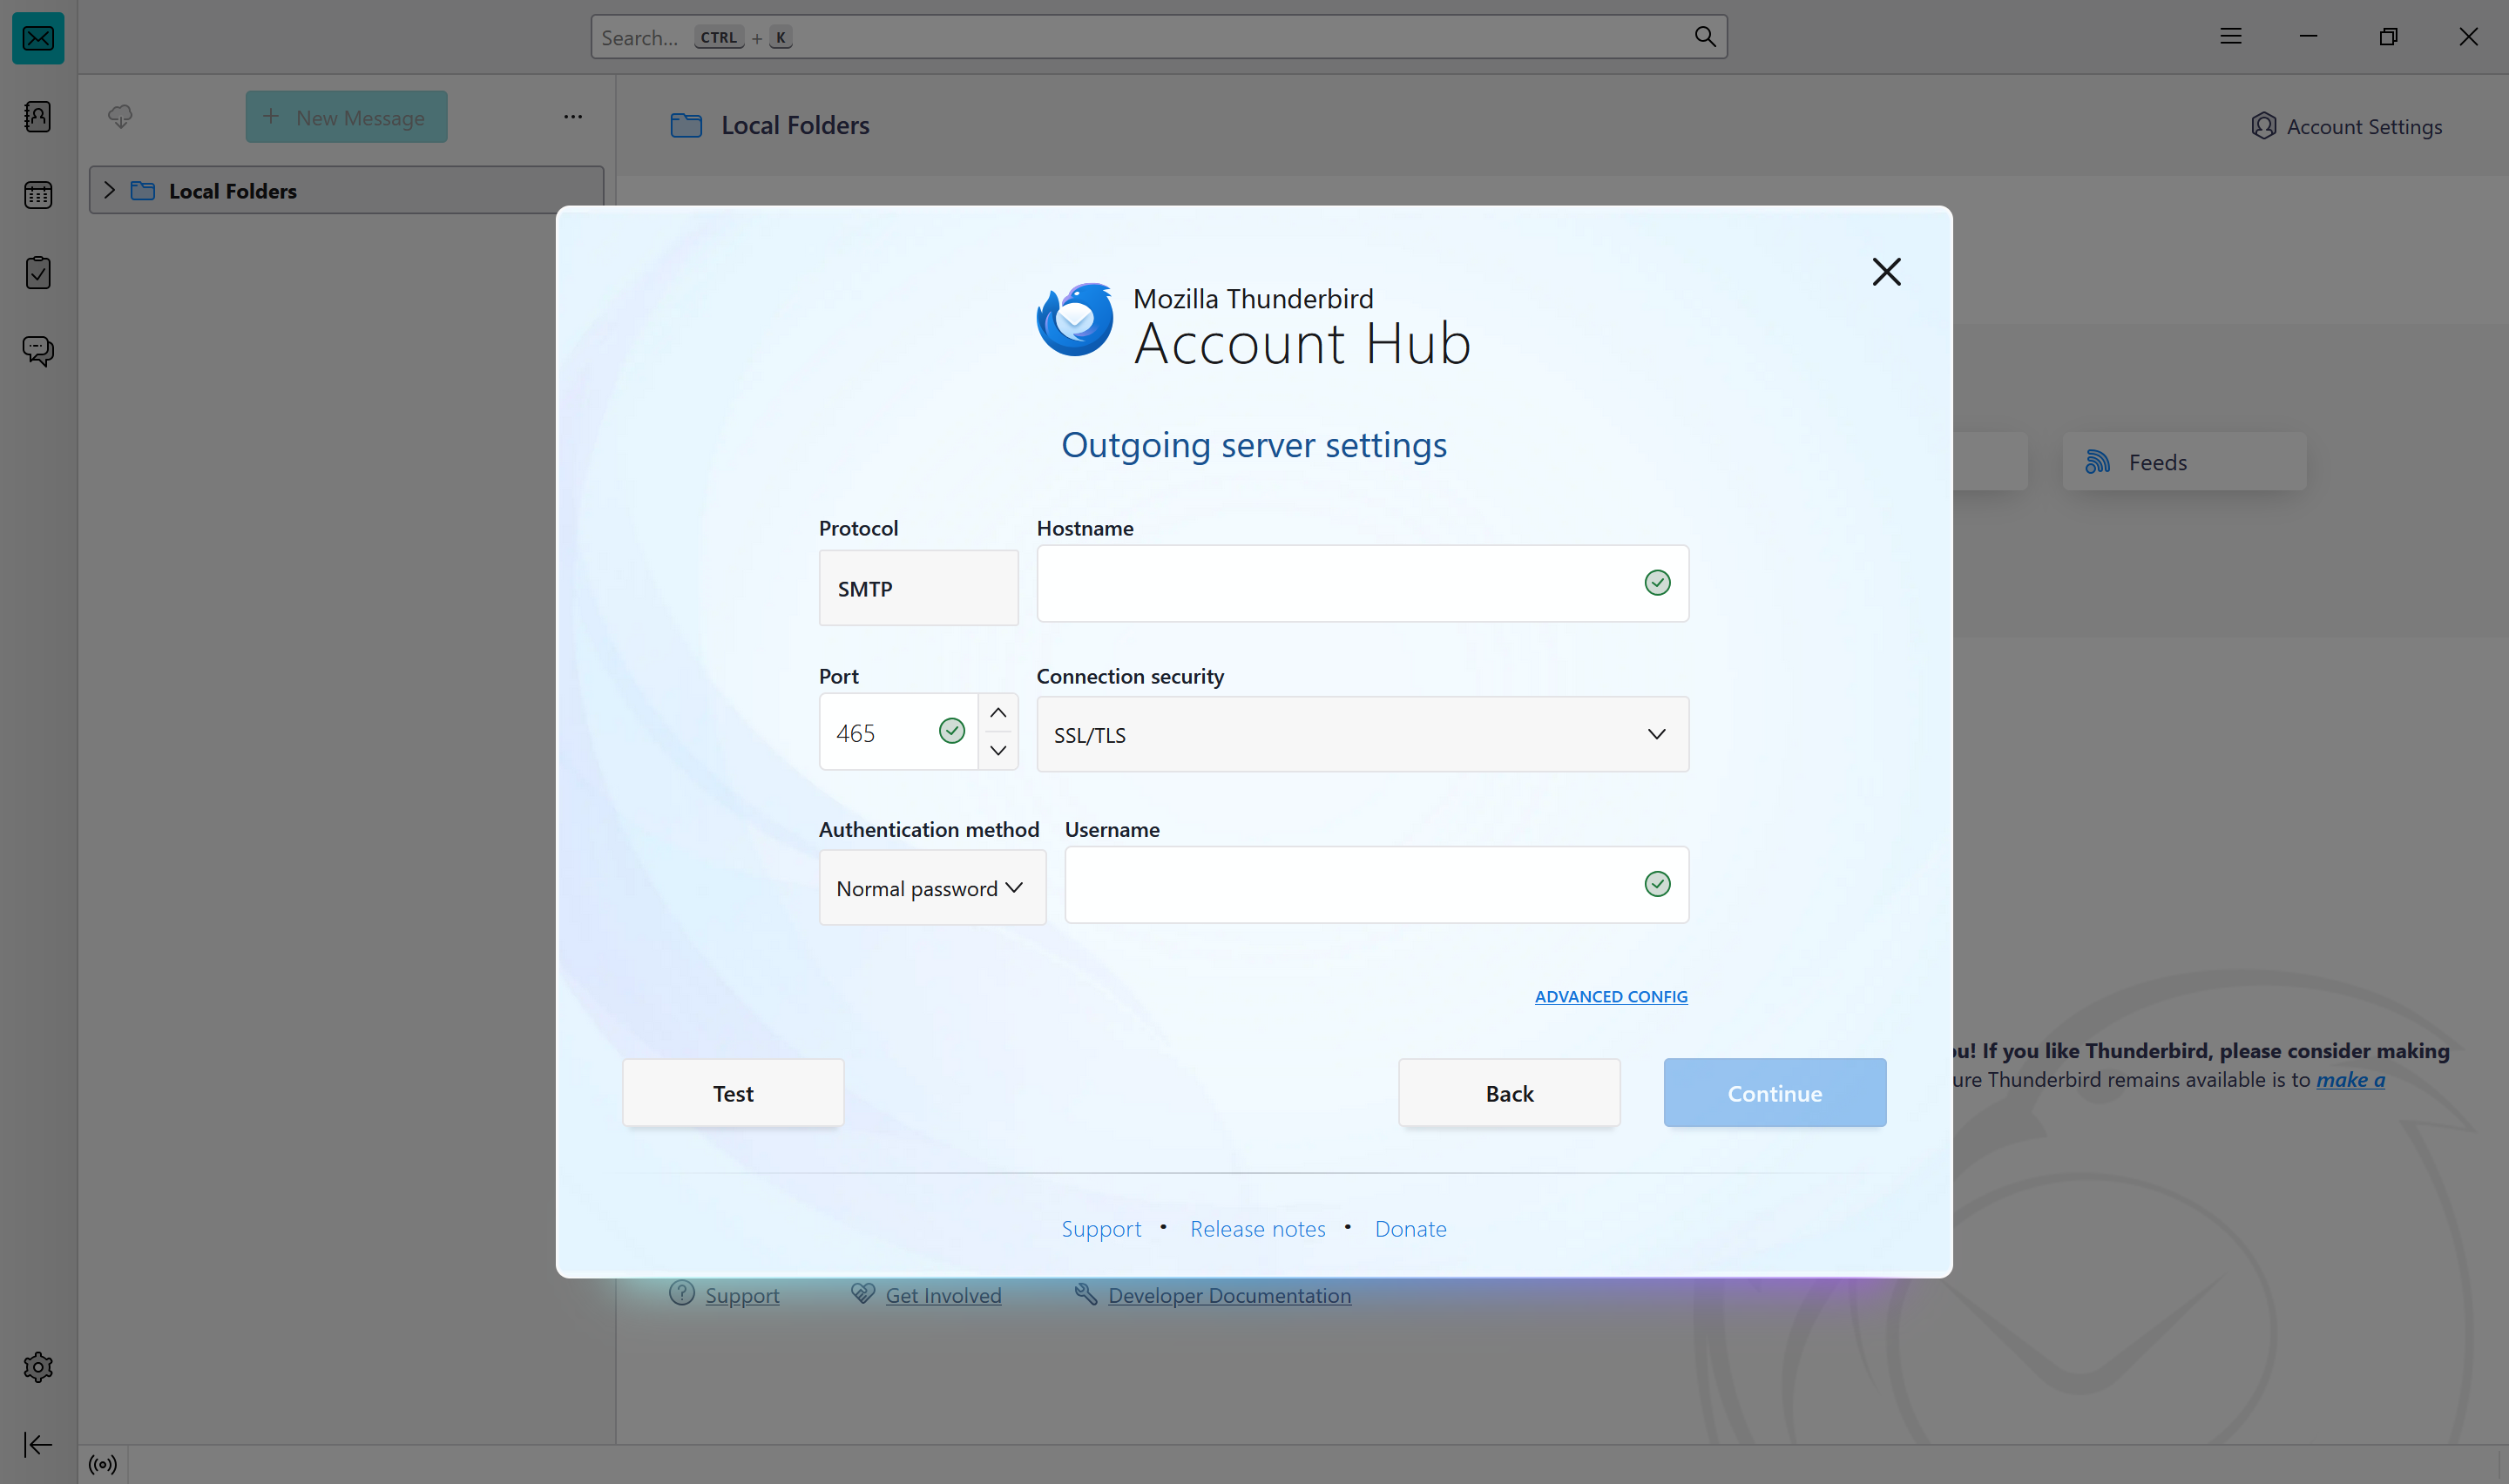
Task: Click the Username validation checkmark icon
Action: (1657, 884)
